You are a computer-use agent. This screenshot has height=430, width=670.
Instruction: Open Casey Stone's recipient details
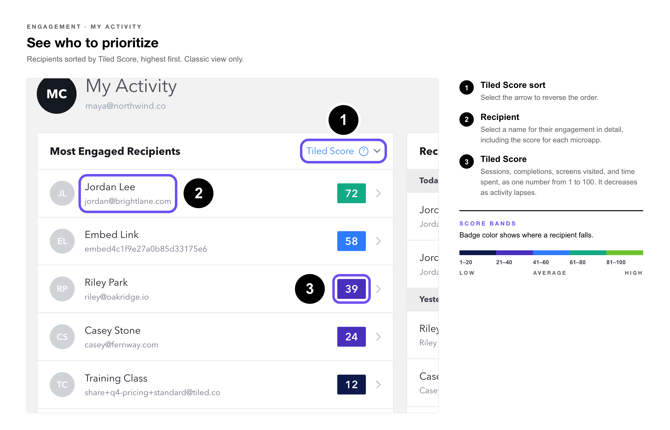(112, 330)
